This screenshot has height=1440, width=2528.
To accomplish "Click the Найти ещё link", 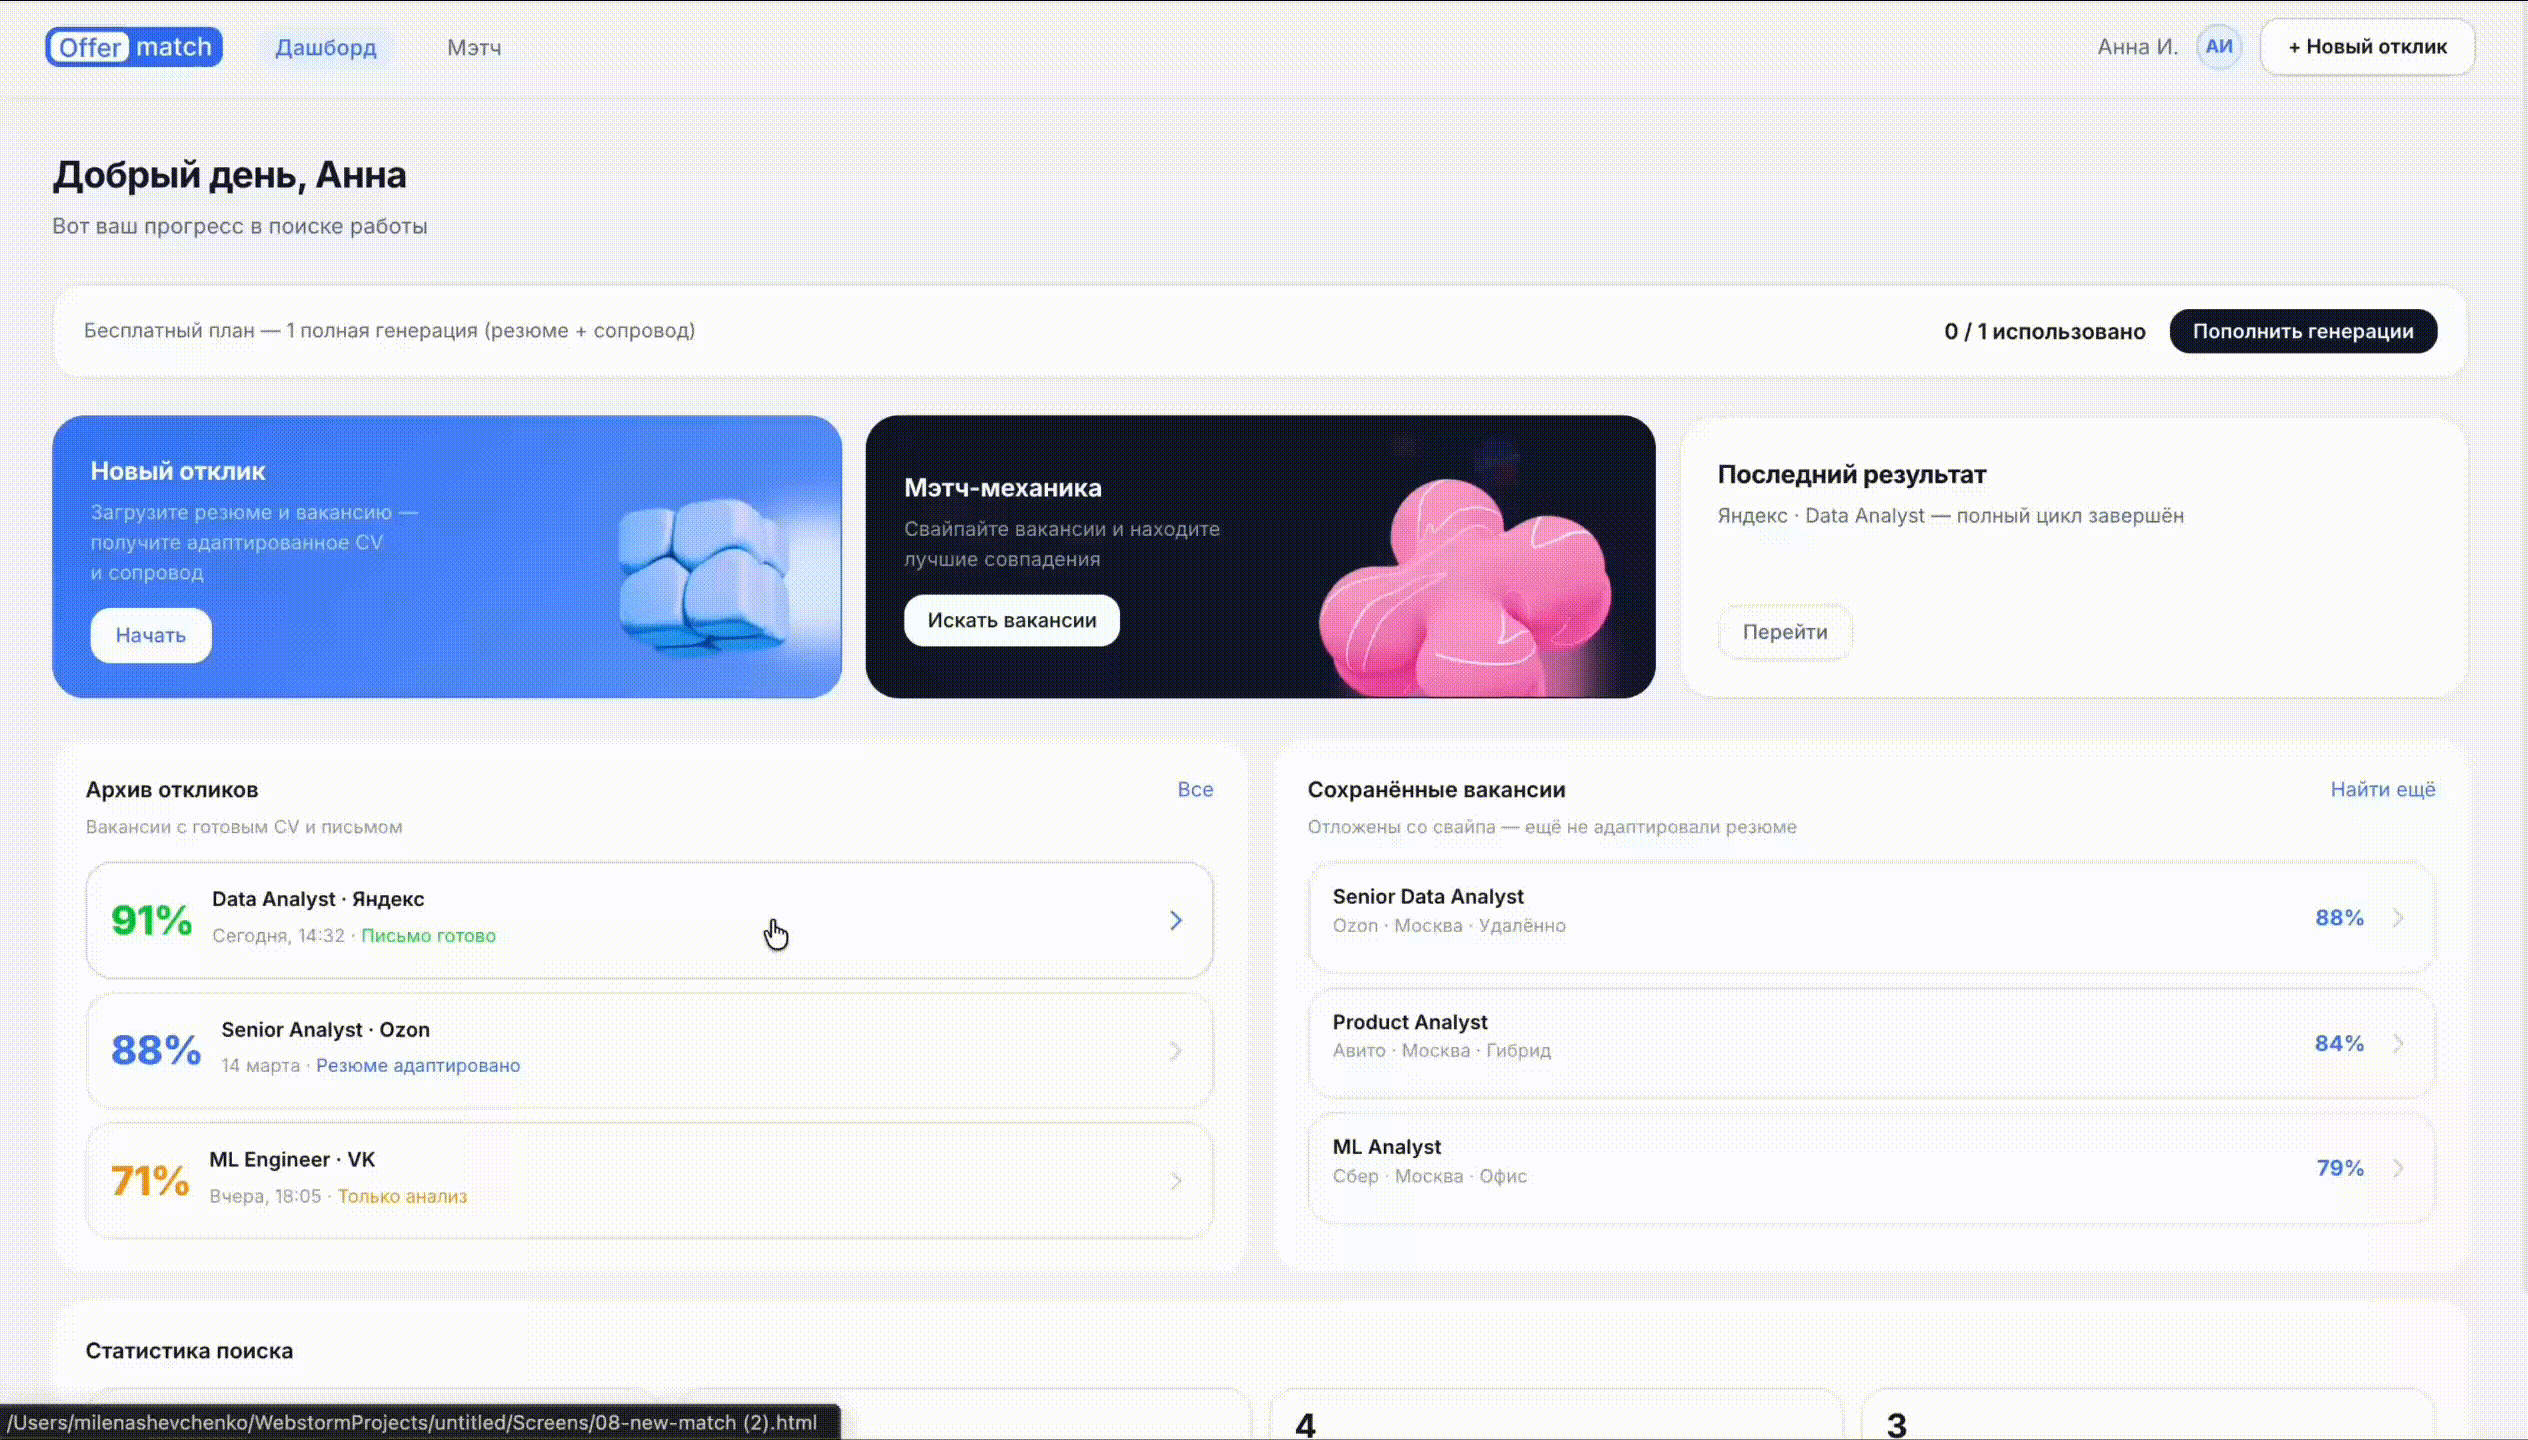I will (2382, 789).
